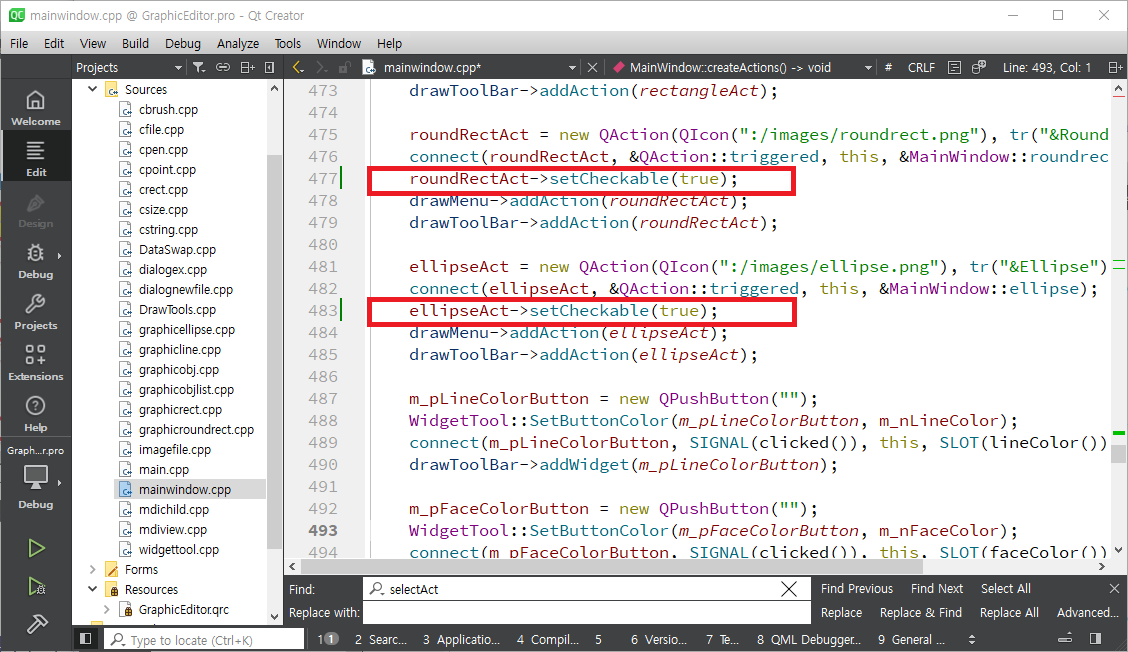1128x652 pixels.
Task: Open the Graph...r.pro kit selector
Action: click(35, 476)
